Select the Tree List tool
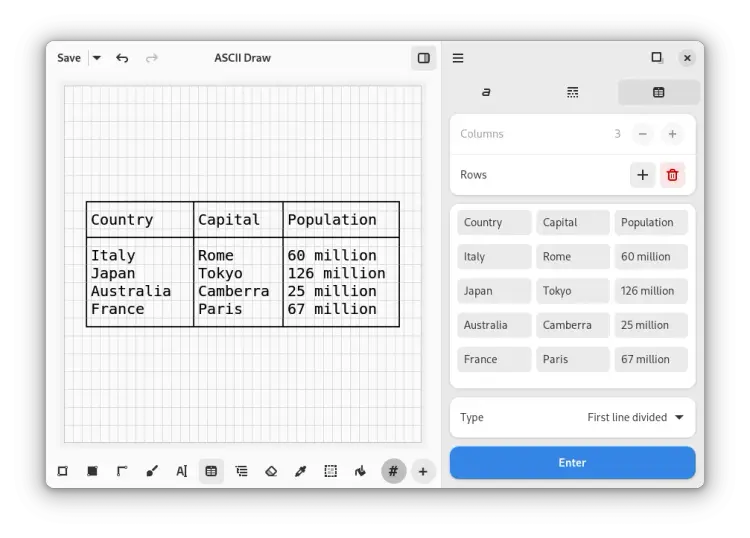Image resolution: width=750 pixels, height=538 pixels. 241,471
